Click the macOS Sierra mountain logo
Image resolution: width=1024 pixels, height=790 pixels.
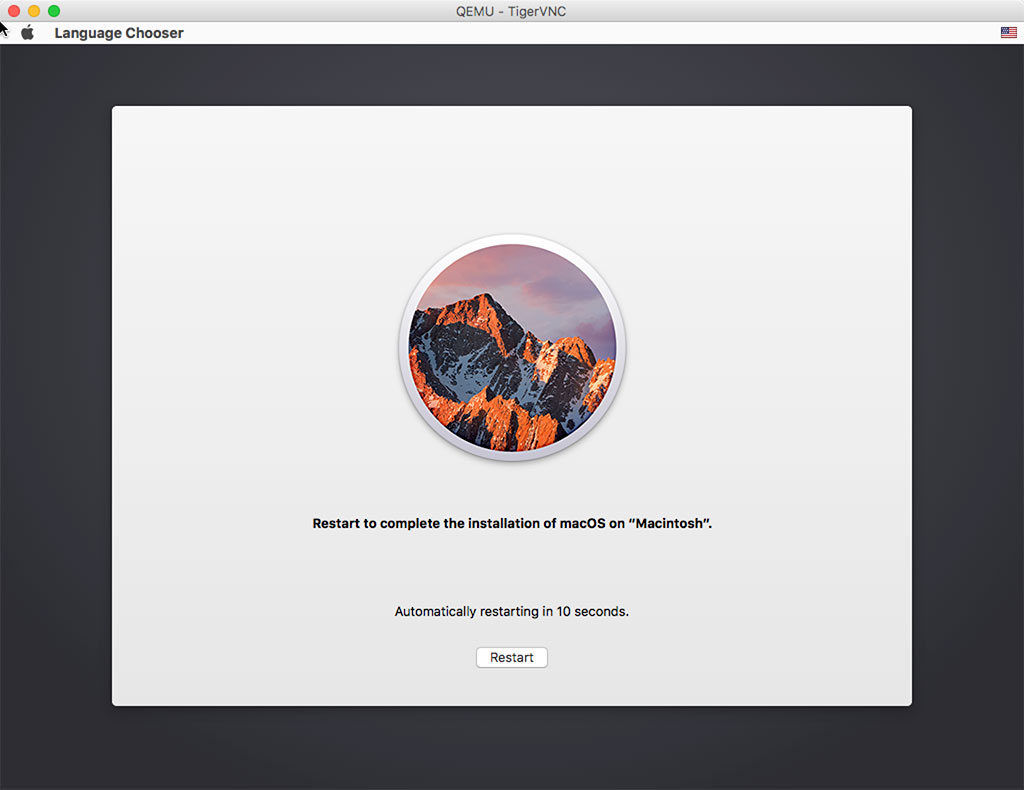coord(512,348)
